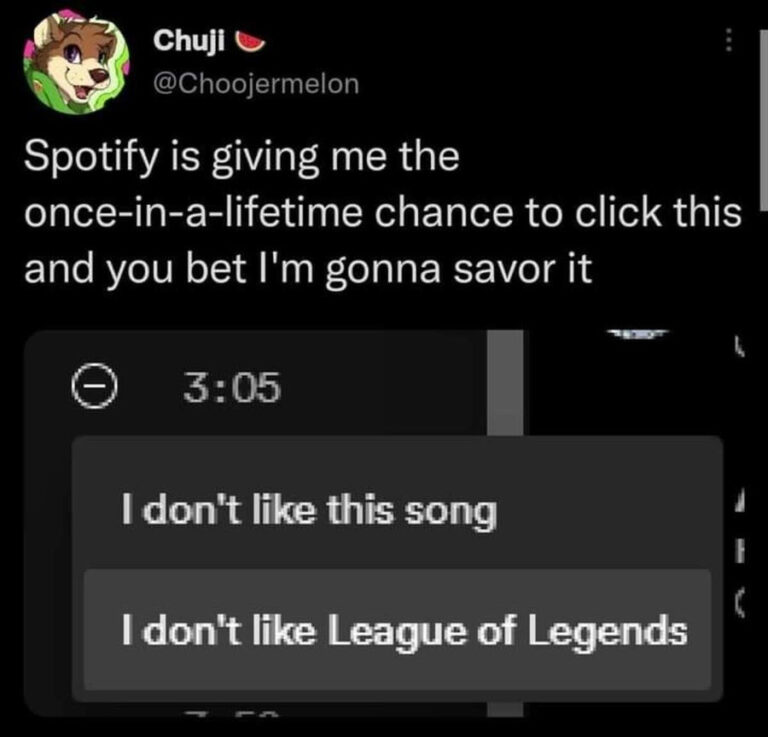
Task: Click the 3:05 track duration
Action: click(x=232, y=387)
